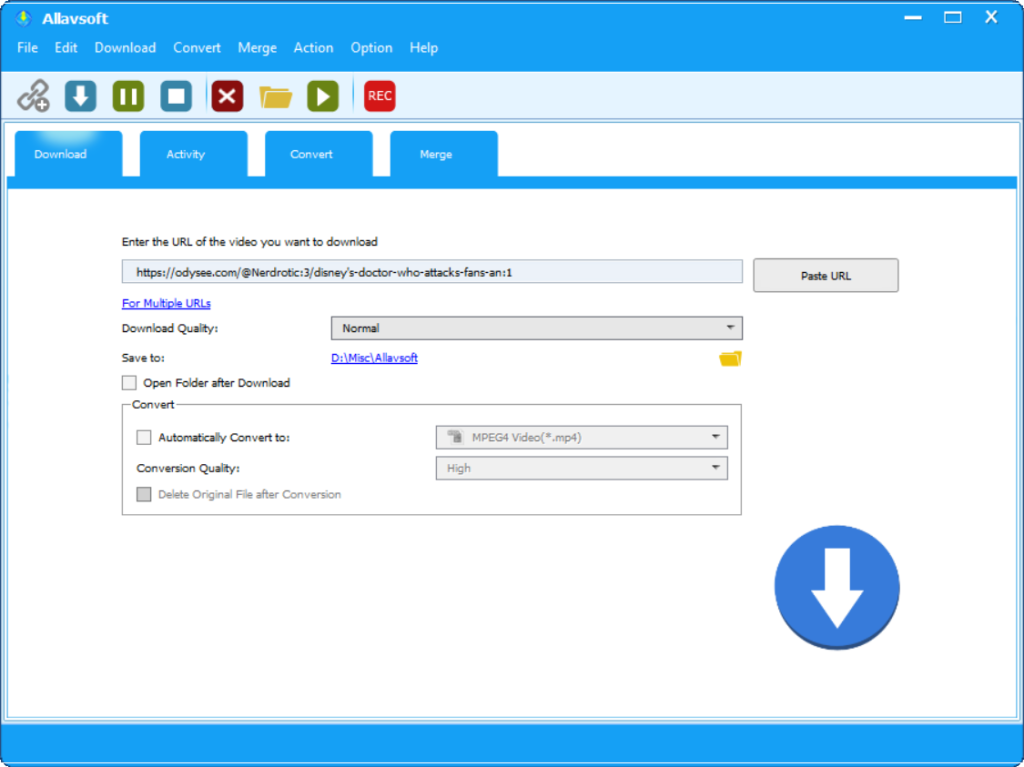1024x767 pixels.
Task: Click the Paste URL button
Action: (x=825, y=275)
